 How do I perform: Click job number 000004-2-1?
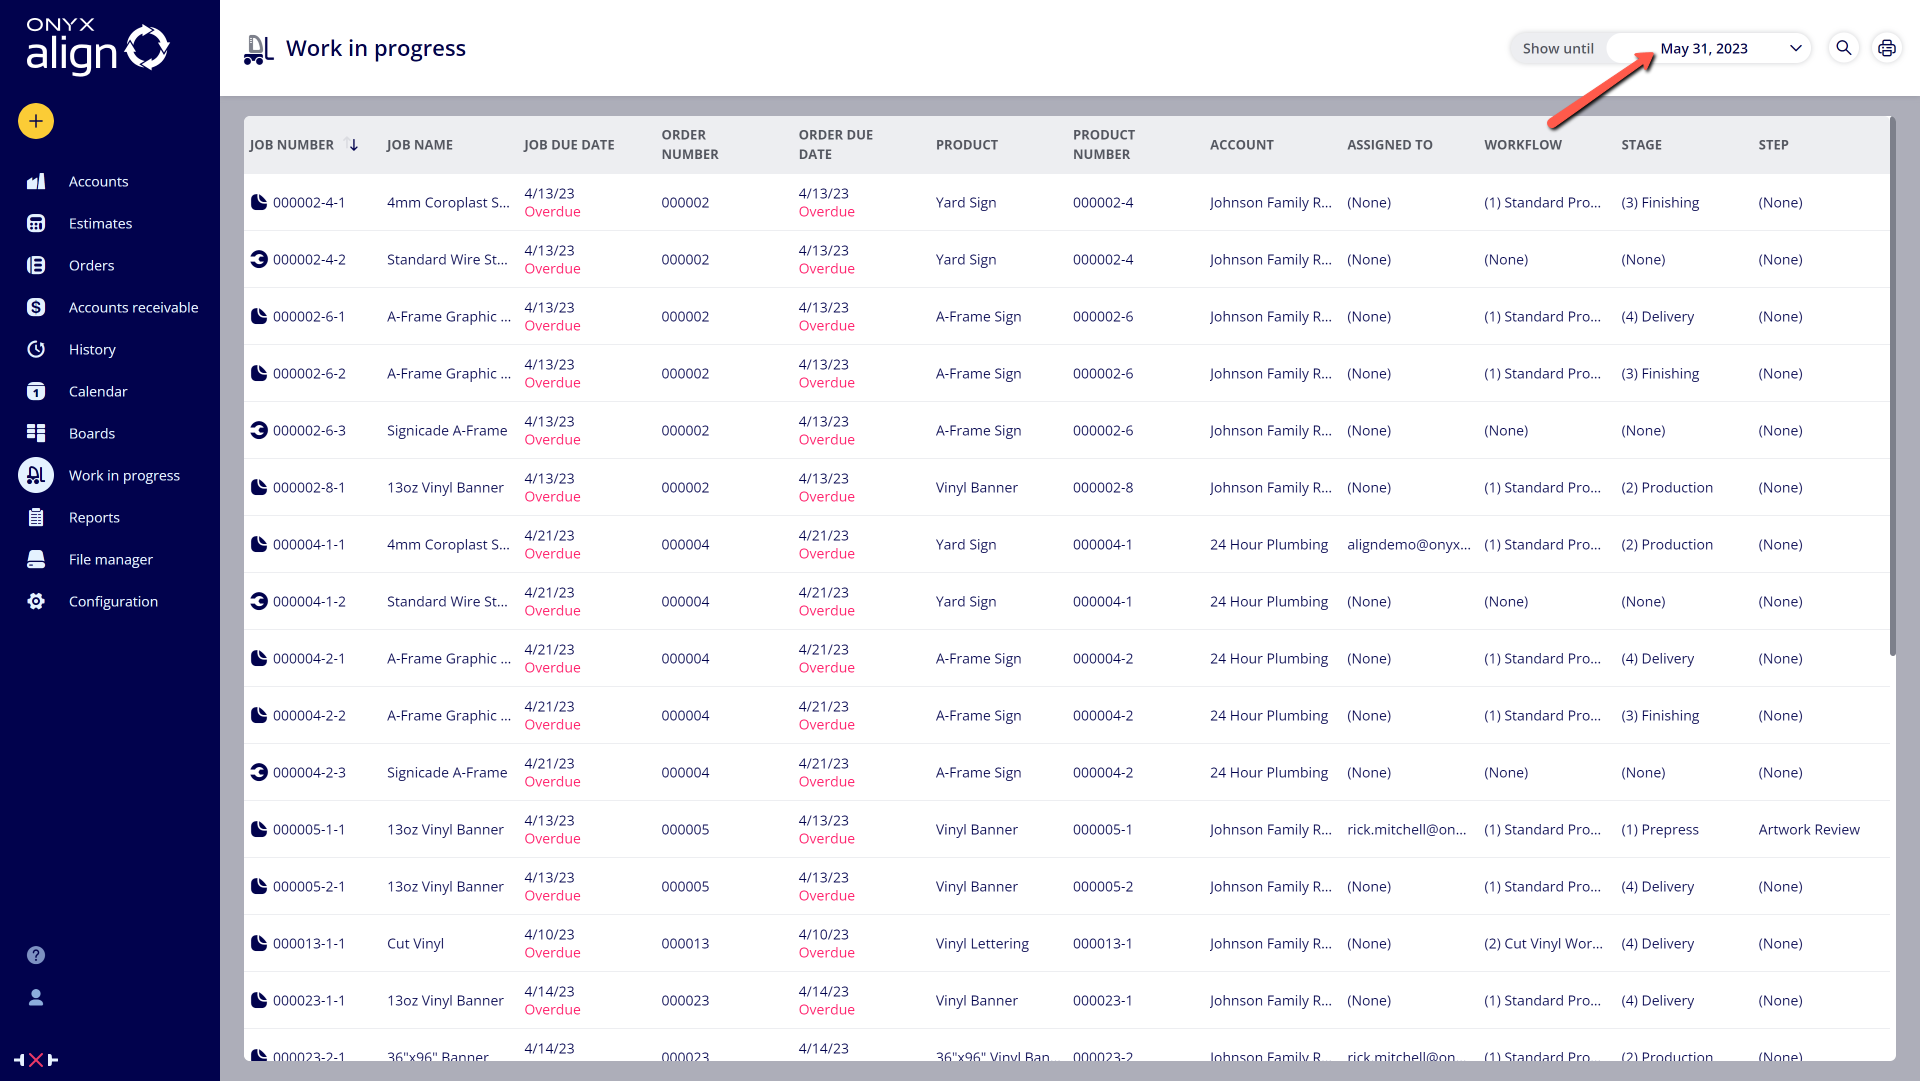(x=309, y=658)
